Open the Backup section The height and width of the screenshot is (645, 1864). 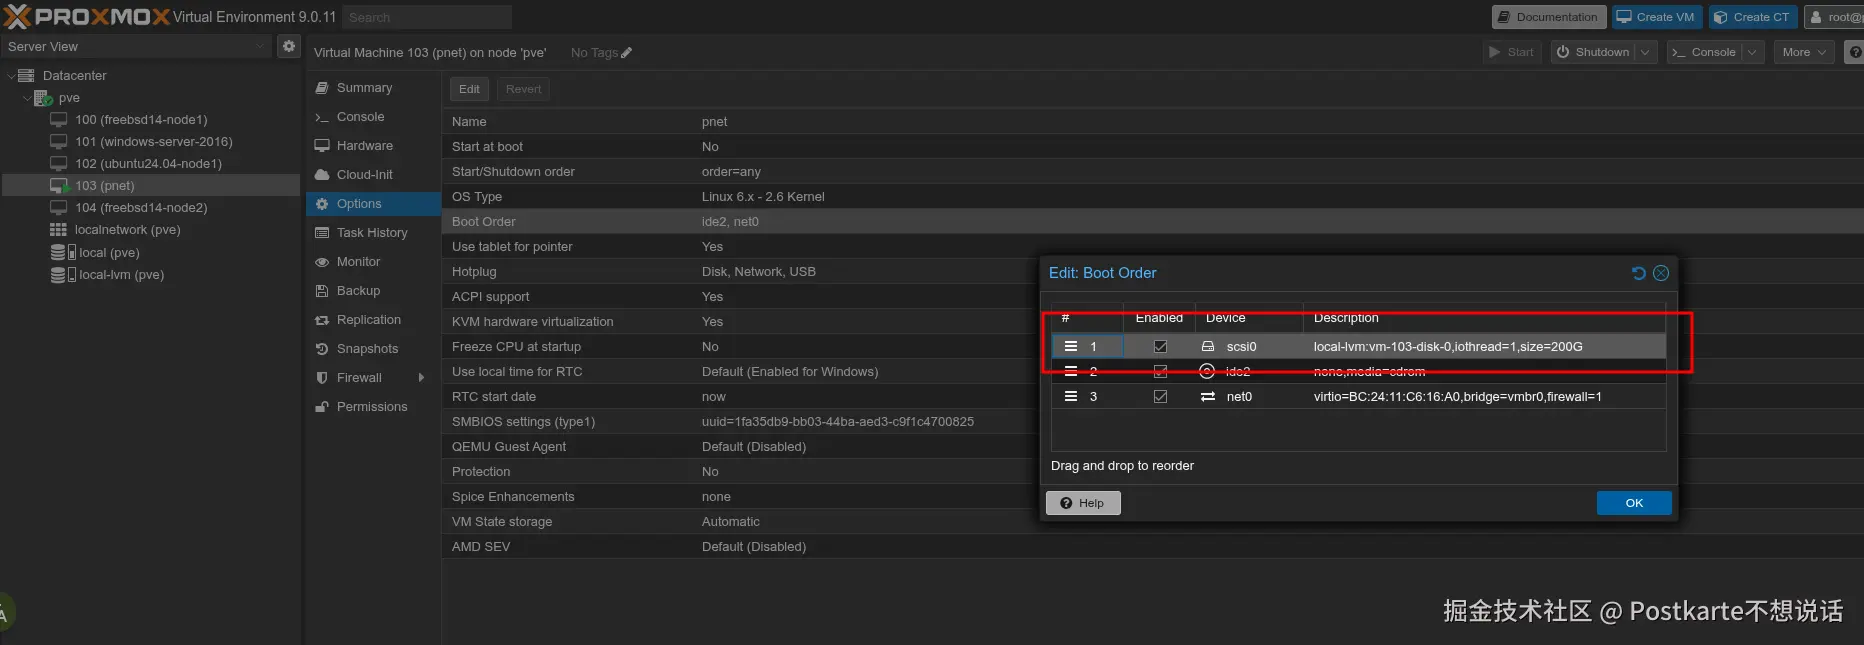pyautogui.click(x=373, y=291)
